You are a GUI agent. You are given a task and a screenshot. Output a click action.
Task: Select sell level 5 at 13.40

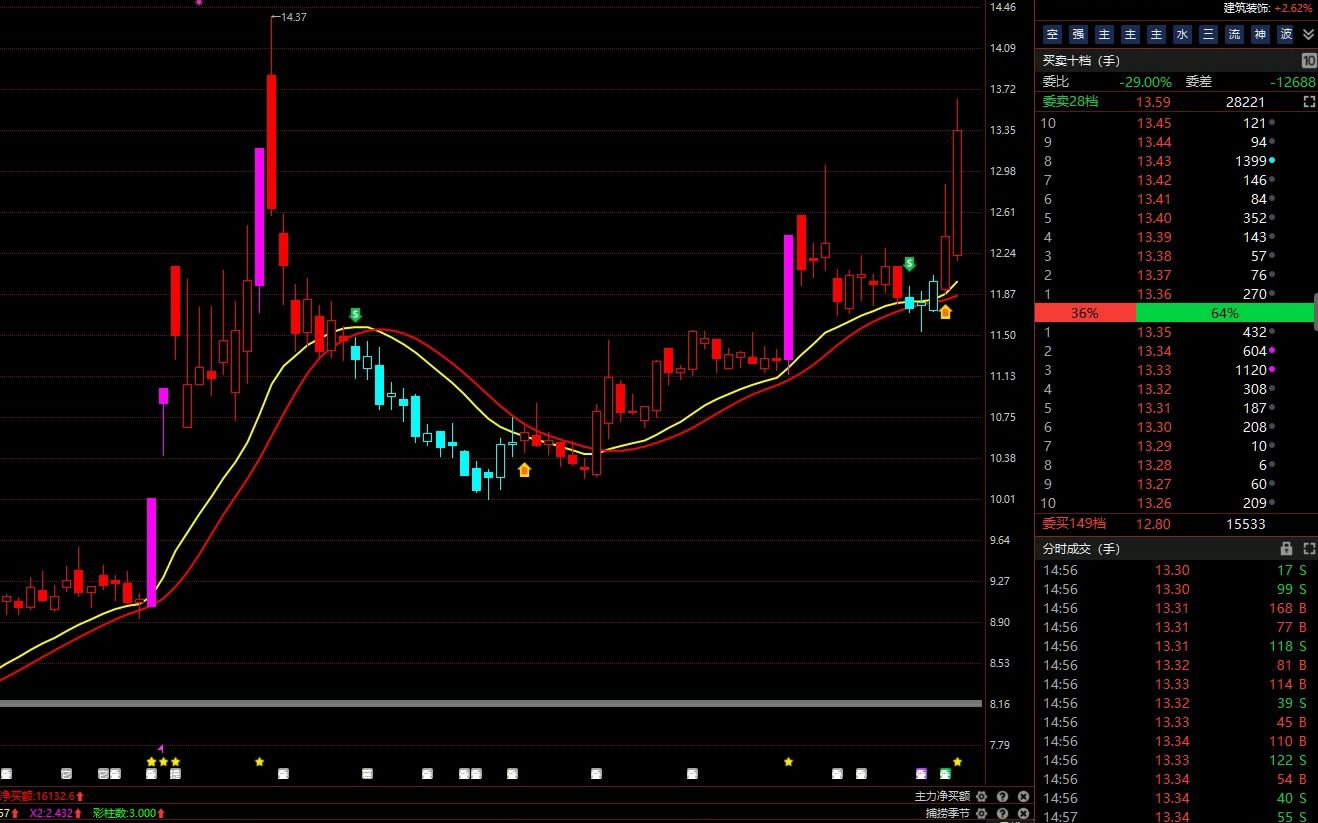(1176, 218)
